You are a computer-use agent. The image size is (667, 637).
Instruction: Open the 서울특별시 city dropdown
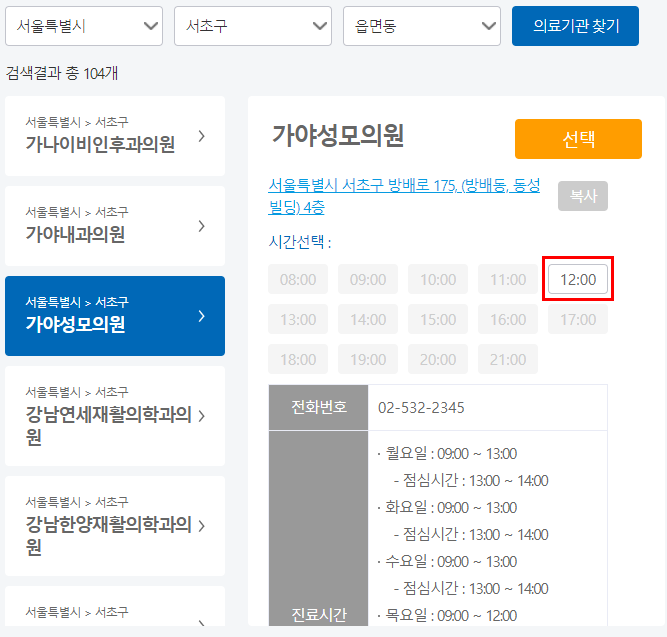point(84,26)
